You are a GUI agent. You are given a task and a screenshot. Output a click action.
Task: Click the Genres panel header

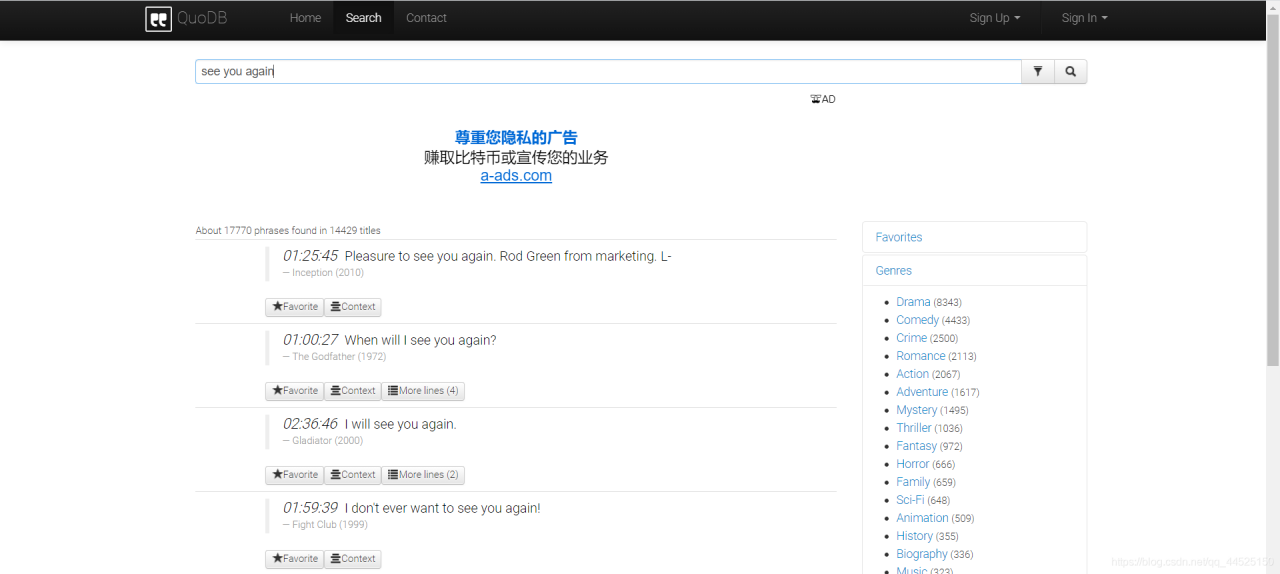(x=974, y=270)
